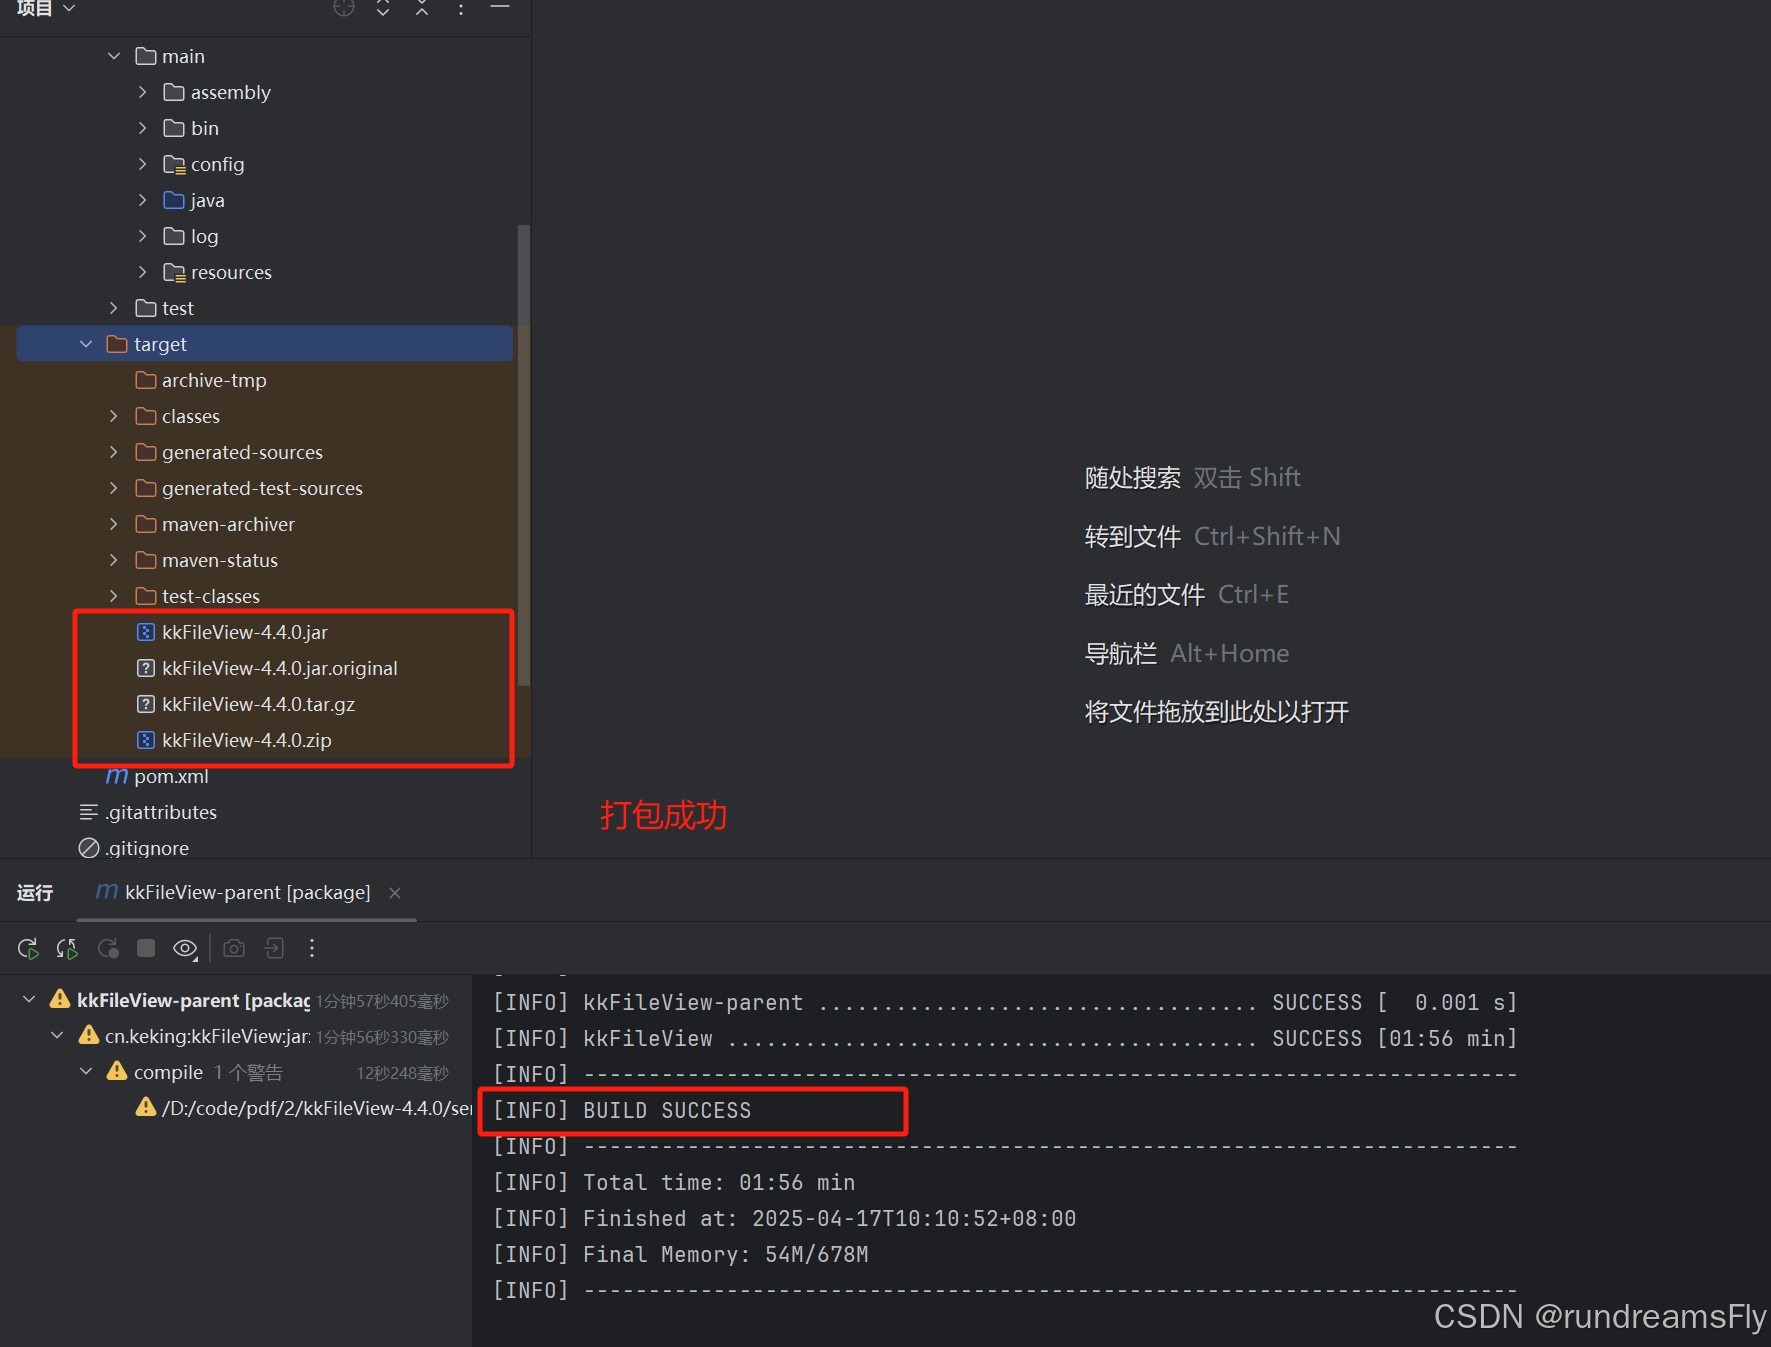Image resolution: width=1771 pixels, height=1347 pixels.
Task: Rerun the Maven package build
Action: [x=28, y=948]
